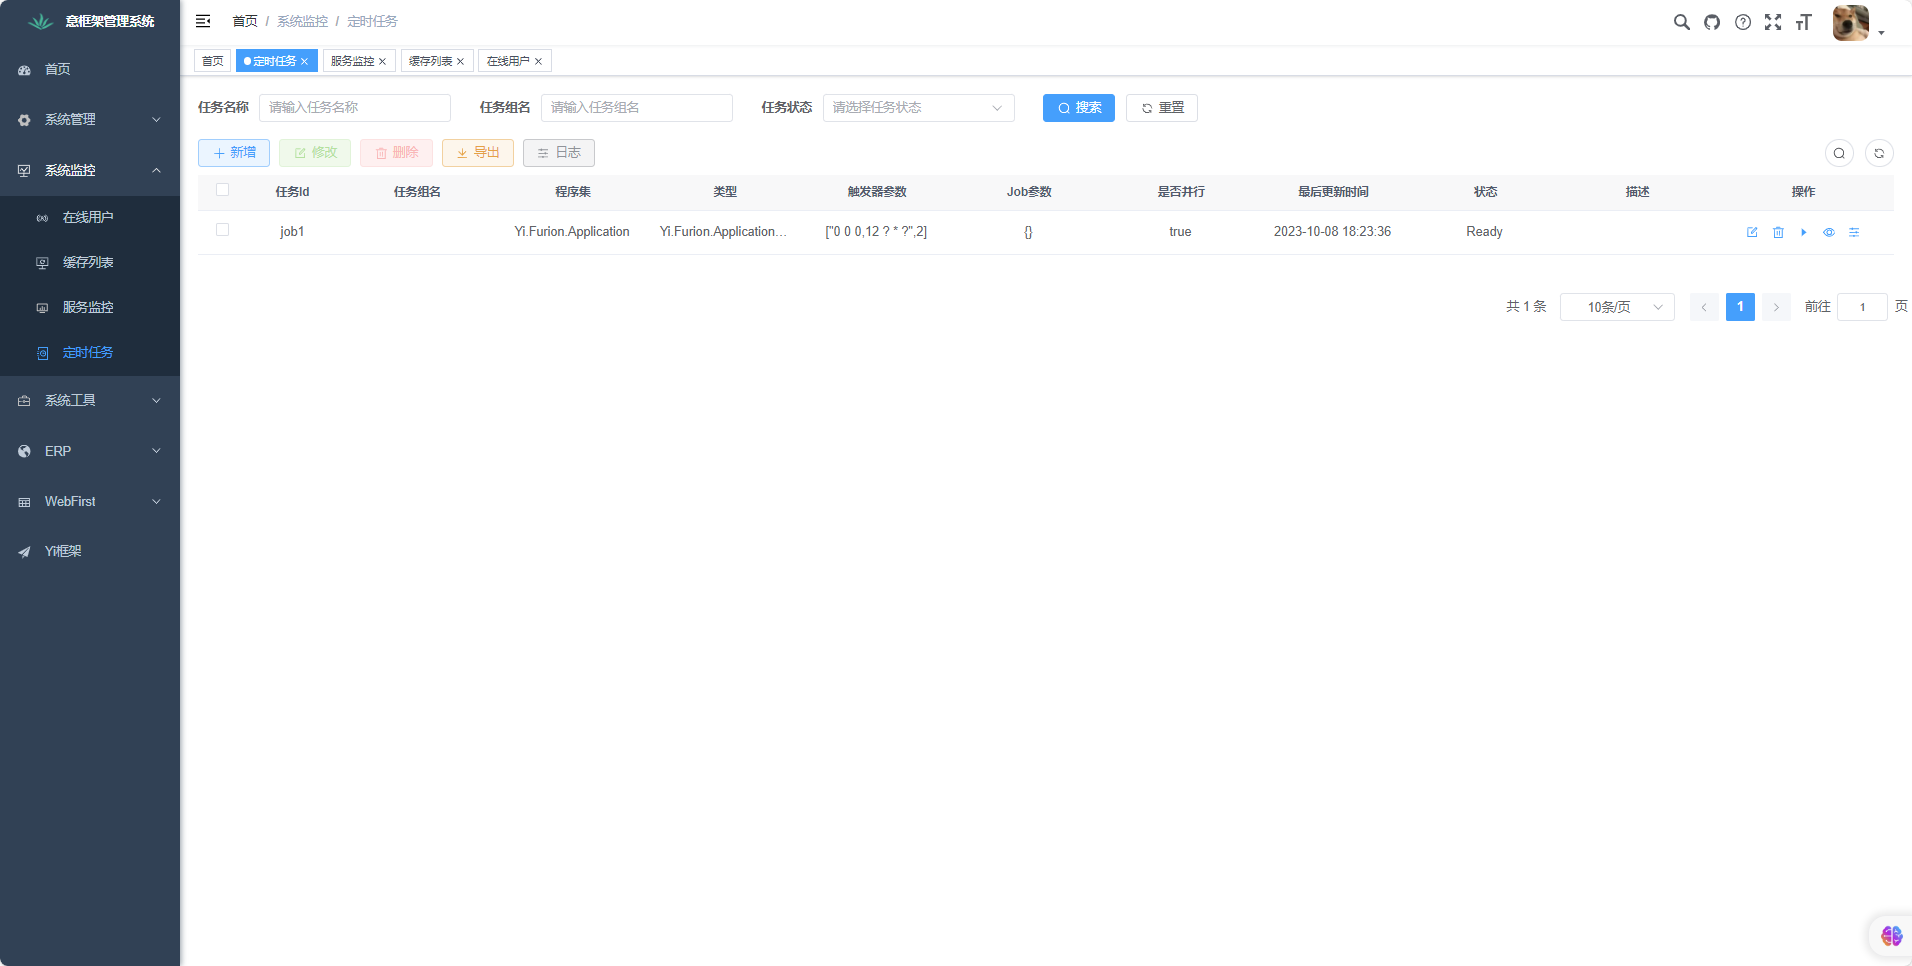Check the select-all header checkbox
Screen dimensions: 1912x966
pyautogui.click(x=223, y=190)
